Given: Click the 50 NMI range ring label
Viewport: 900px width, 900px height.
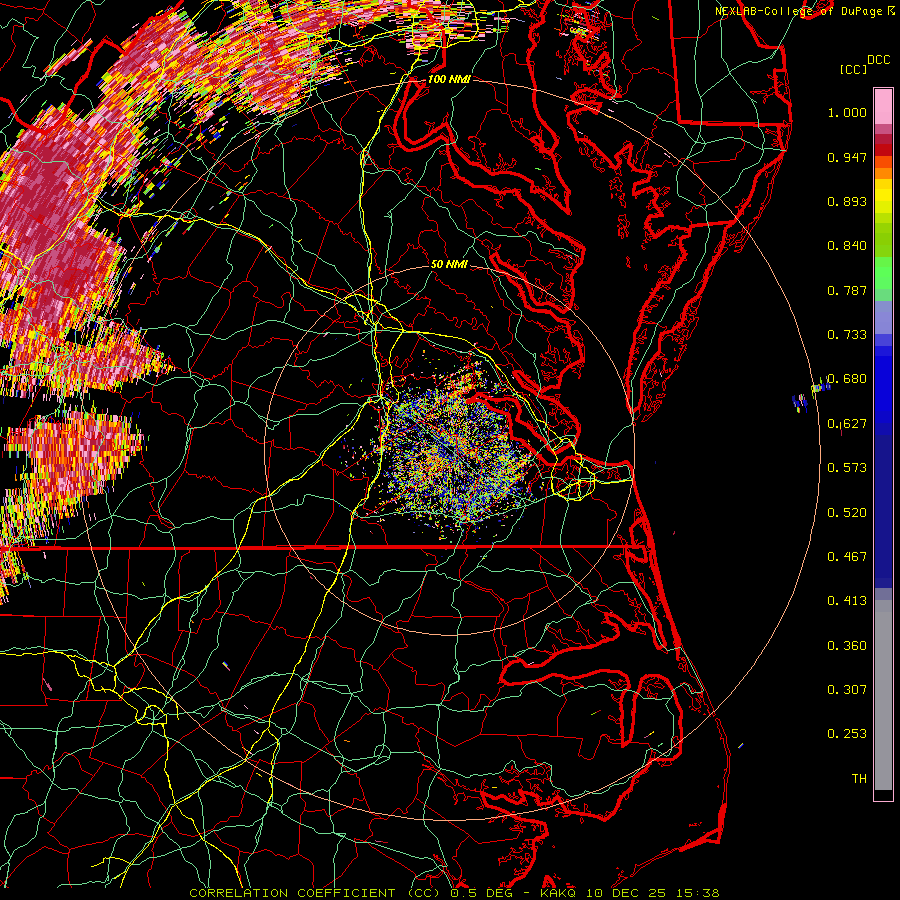Looking at the screenshot, I should [x=449, y=264].
